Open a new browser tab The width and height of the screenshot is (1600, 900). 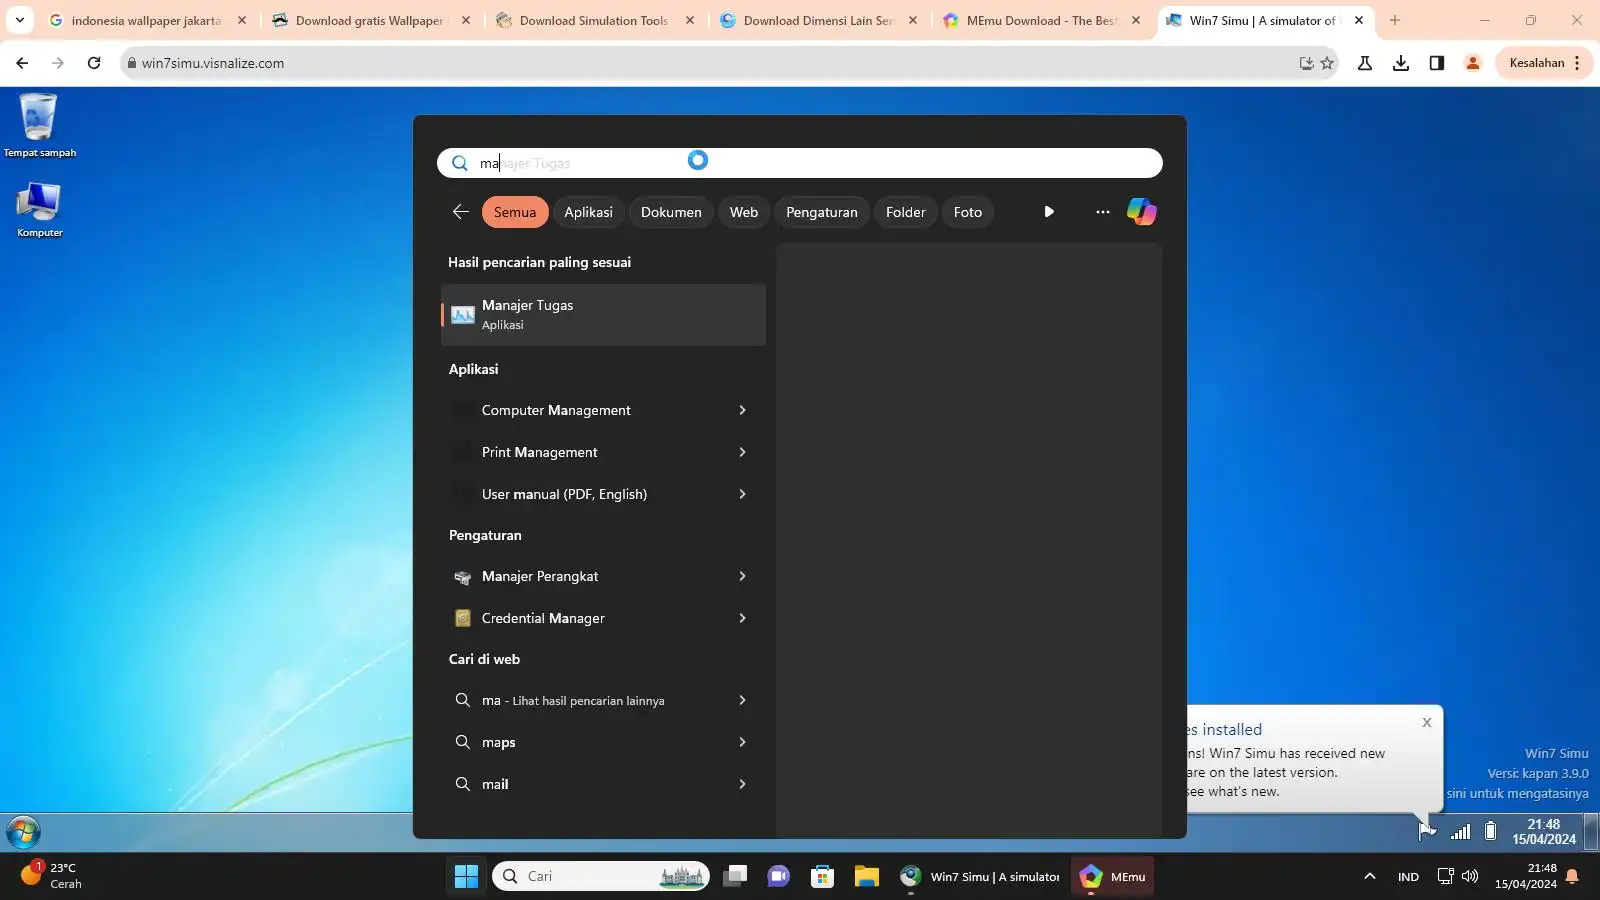click(1394, 20)
